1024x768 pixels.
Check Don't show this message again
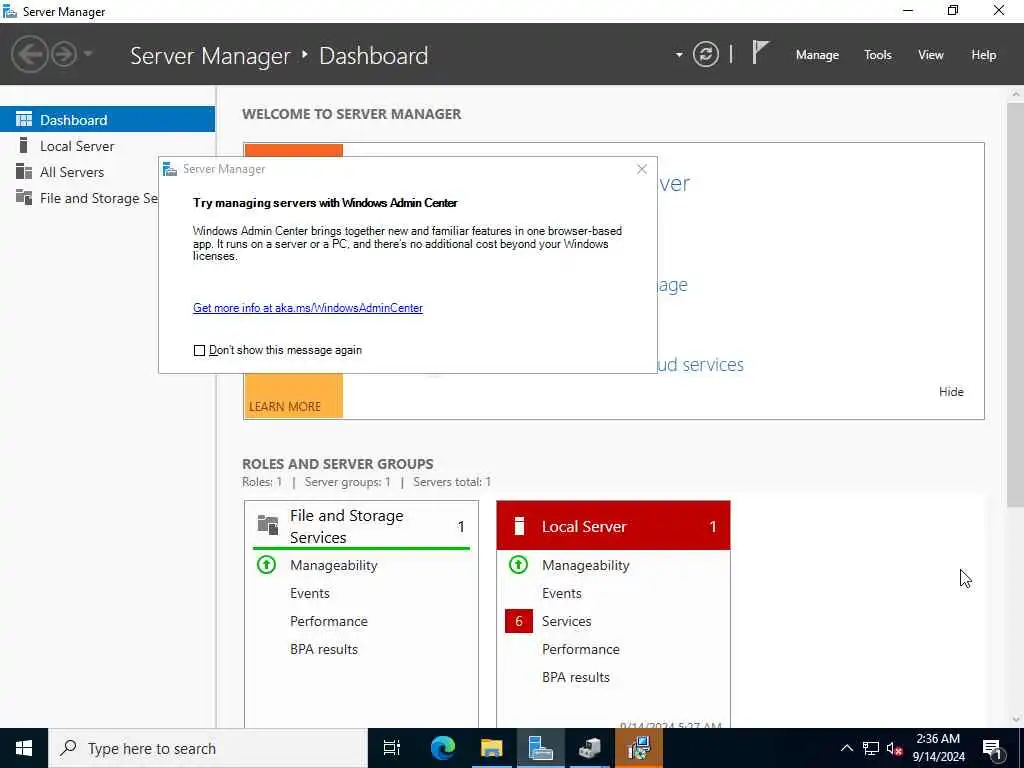point(199,351)
